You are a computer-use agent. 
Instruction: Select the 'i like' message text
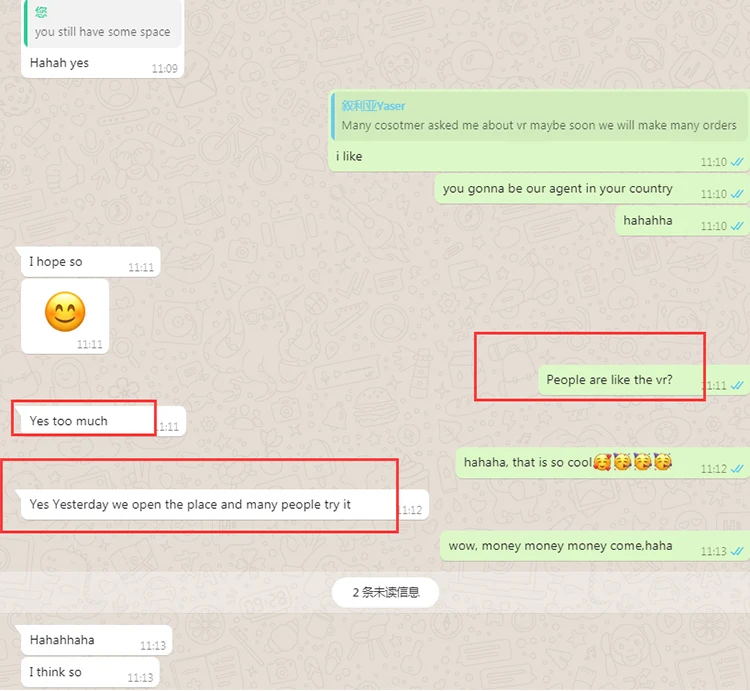349,156
